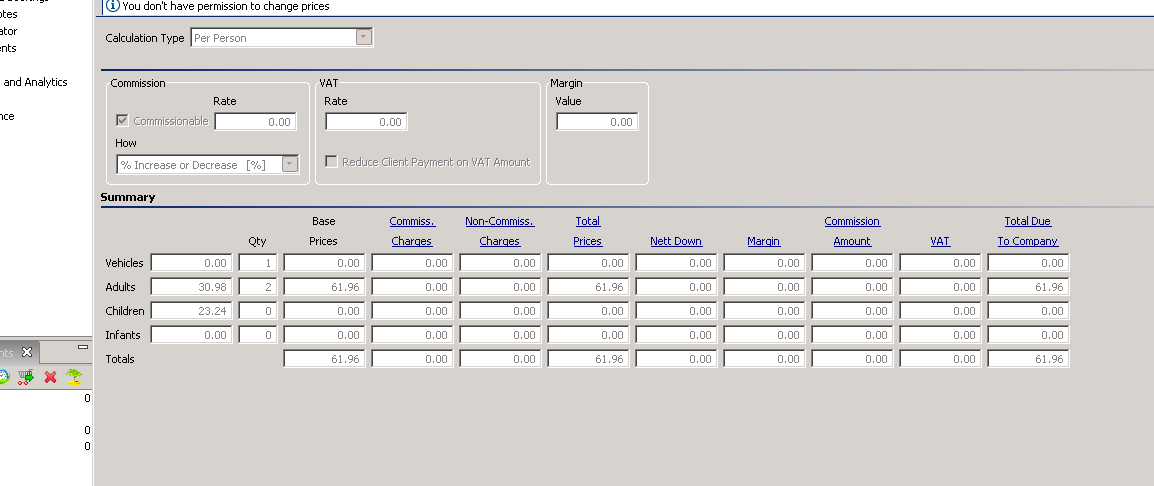The height and width of the screenshot is (486, 1154).
Task: Click the Margin Value input field
Action: (x=598, y=122)
